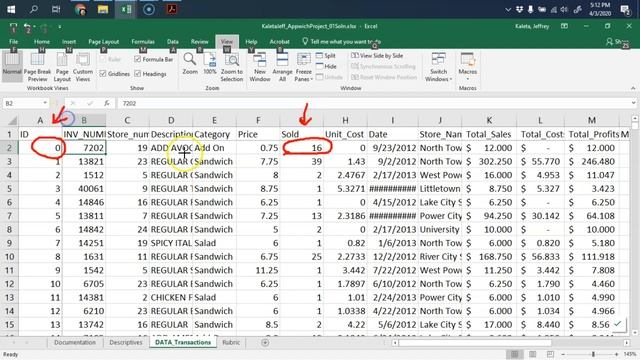Open the Page Layout ribbon tab
Viewport: 640px width, 360px height.
(104, 42)
